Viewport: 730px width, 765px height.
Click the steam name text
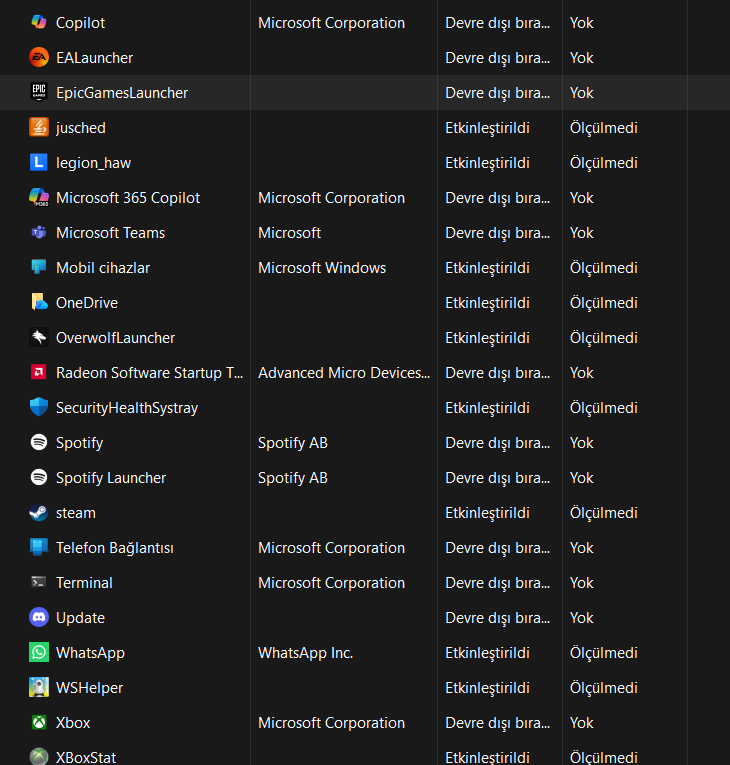pos(76,513)
